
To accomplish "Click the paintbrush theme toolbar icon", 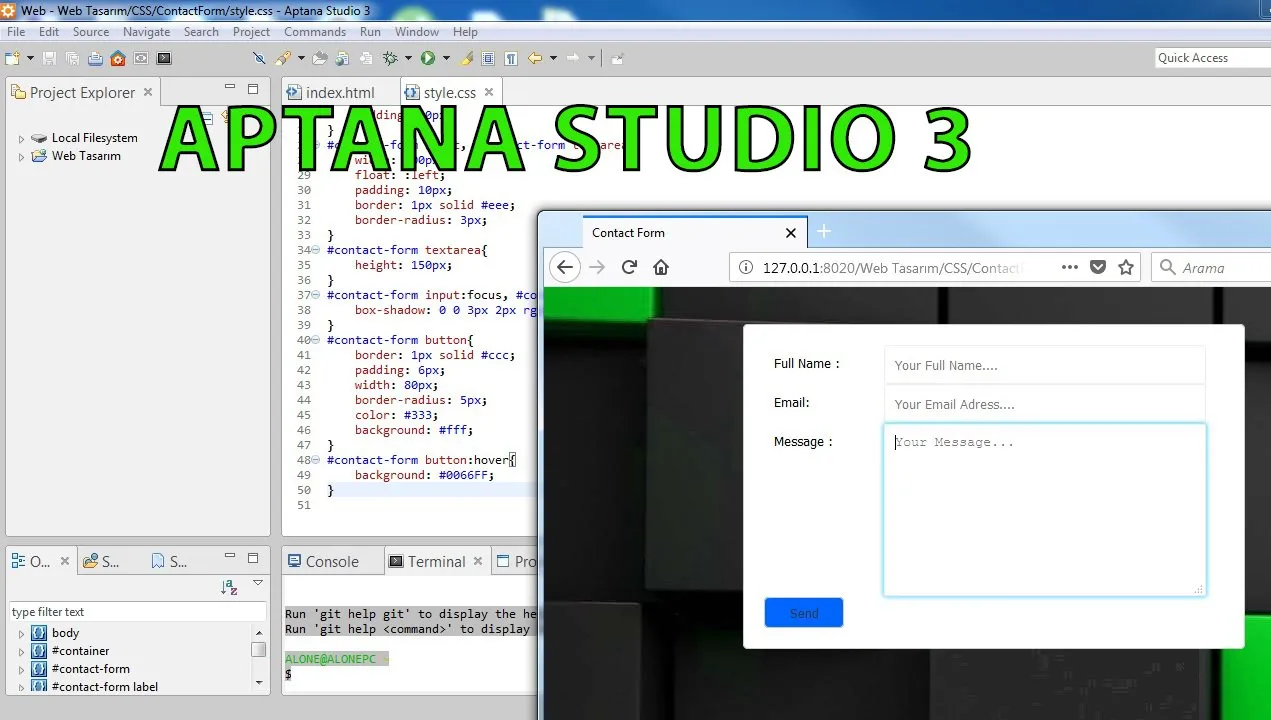I will click(284, 59).
